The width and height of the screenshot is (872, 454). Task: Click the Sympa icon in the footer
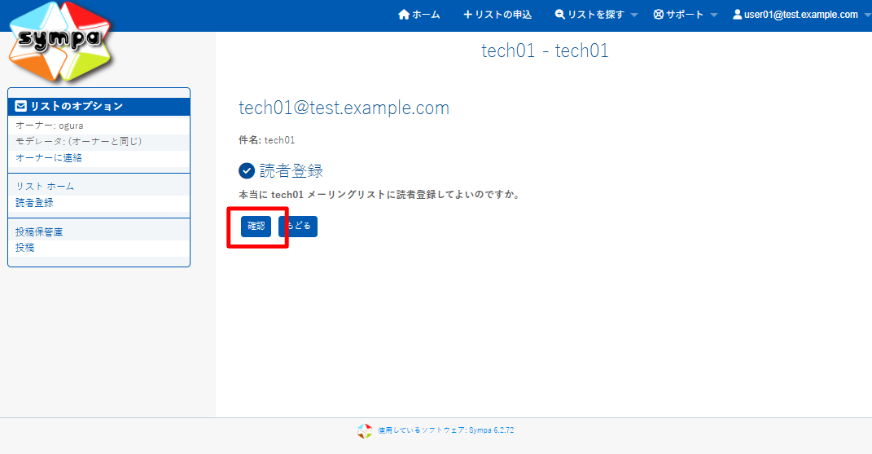[364, 431]
